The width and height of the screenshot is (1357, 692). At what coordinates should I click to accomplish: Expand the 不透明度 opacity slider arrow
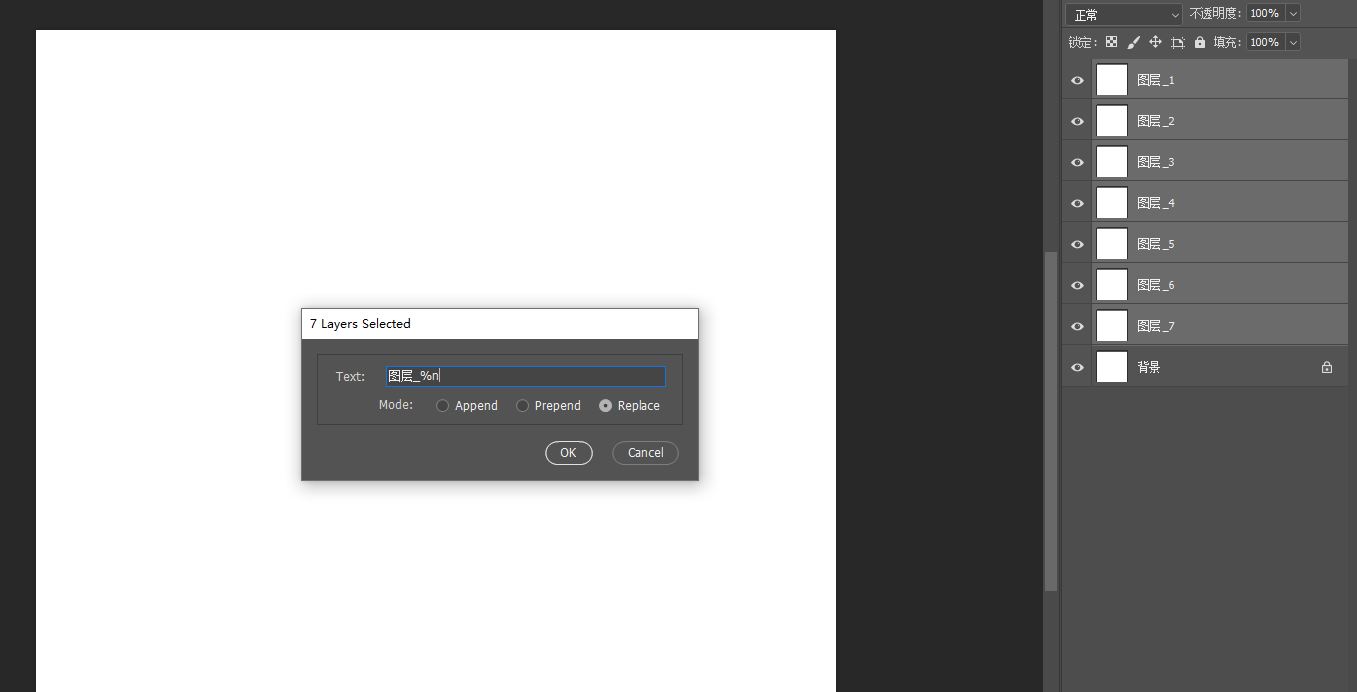(x=1293, y=13)
